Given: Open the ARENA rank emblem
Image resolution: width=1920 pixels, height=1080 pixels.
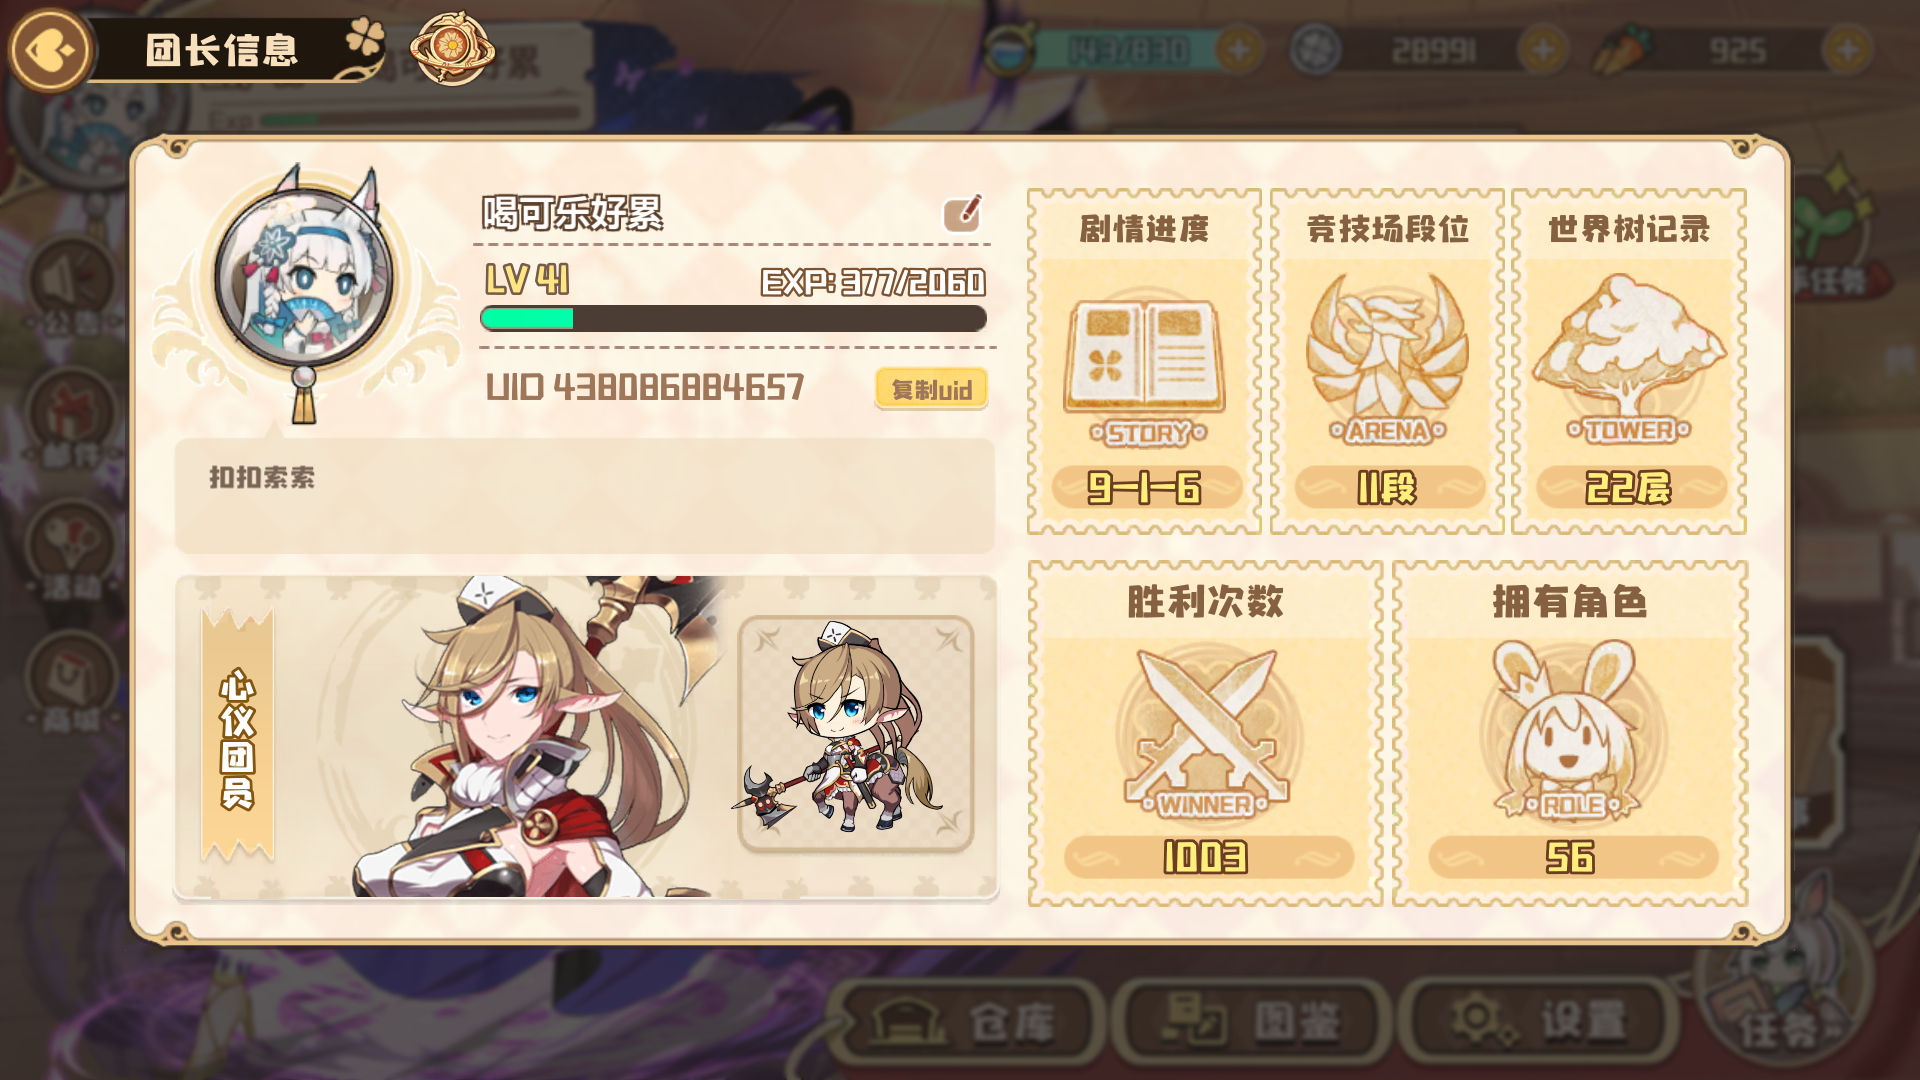Looking at the screenshot, I should 1387,358.
